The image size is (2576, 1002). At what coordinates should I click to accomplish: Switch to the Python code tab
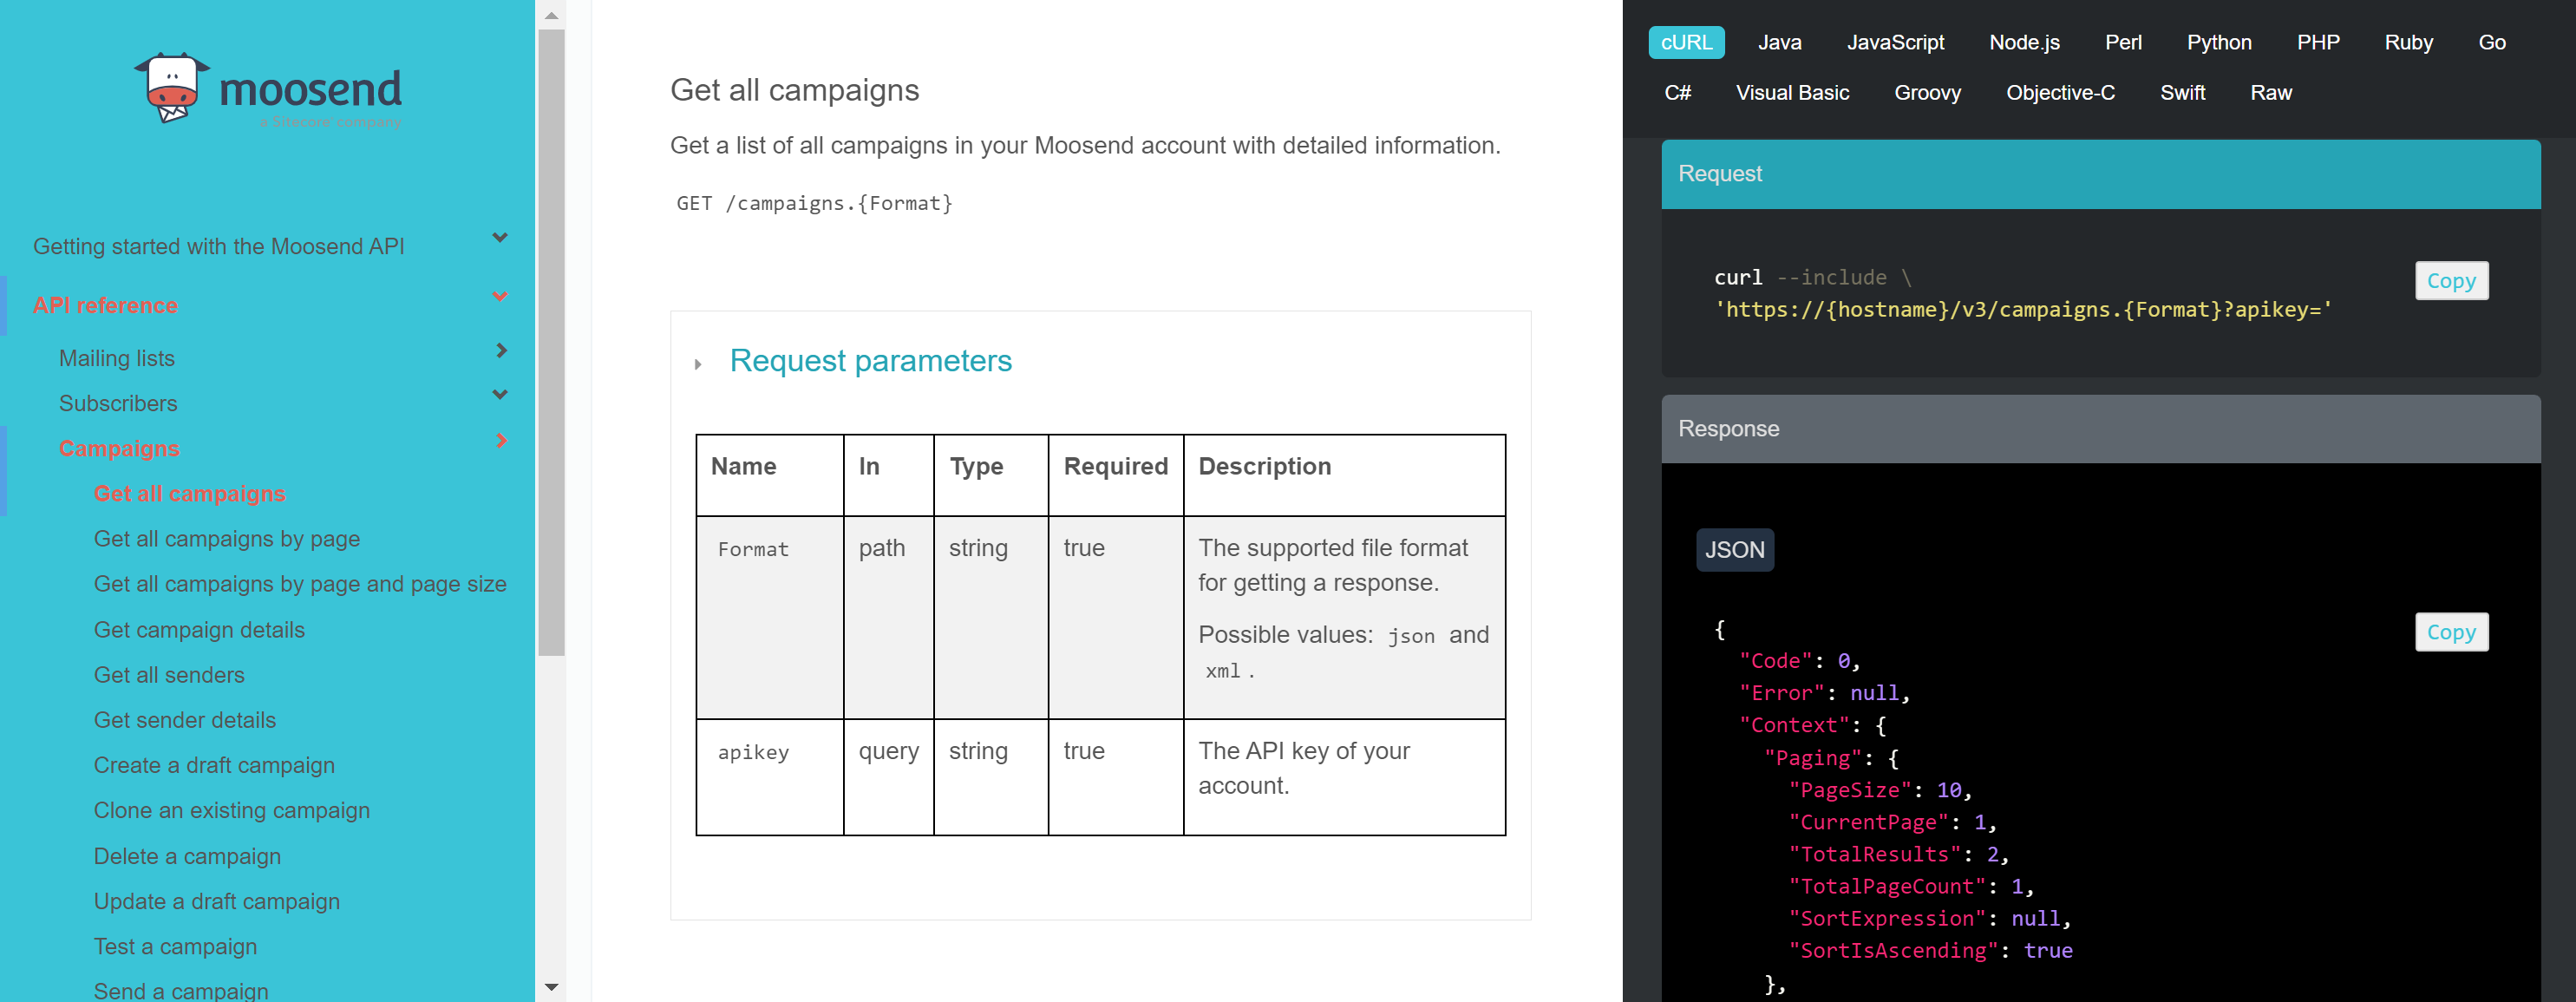tap(2219, 42)
